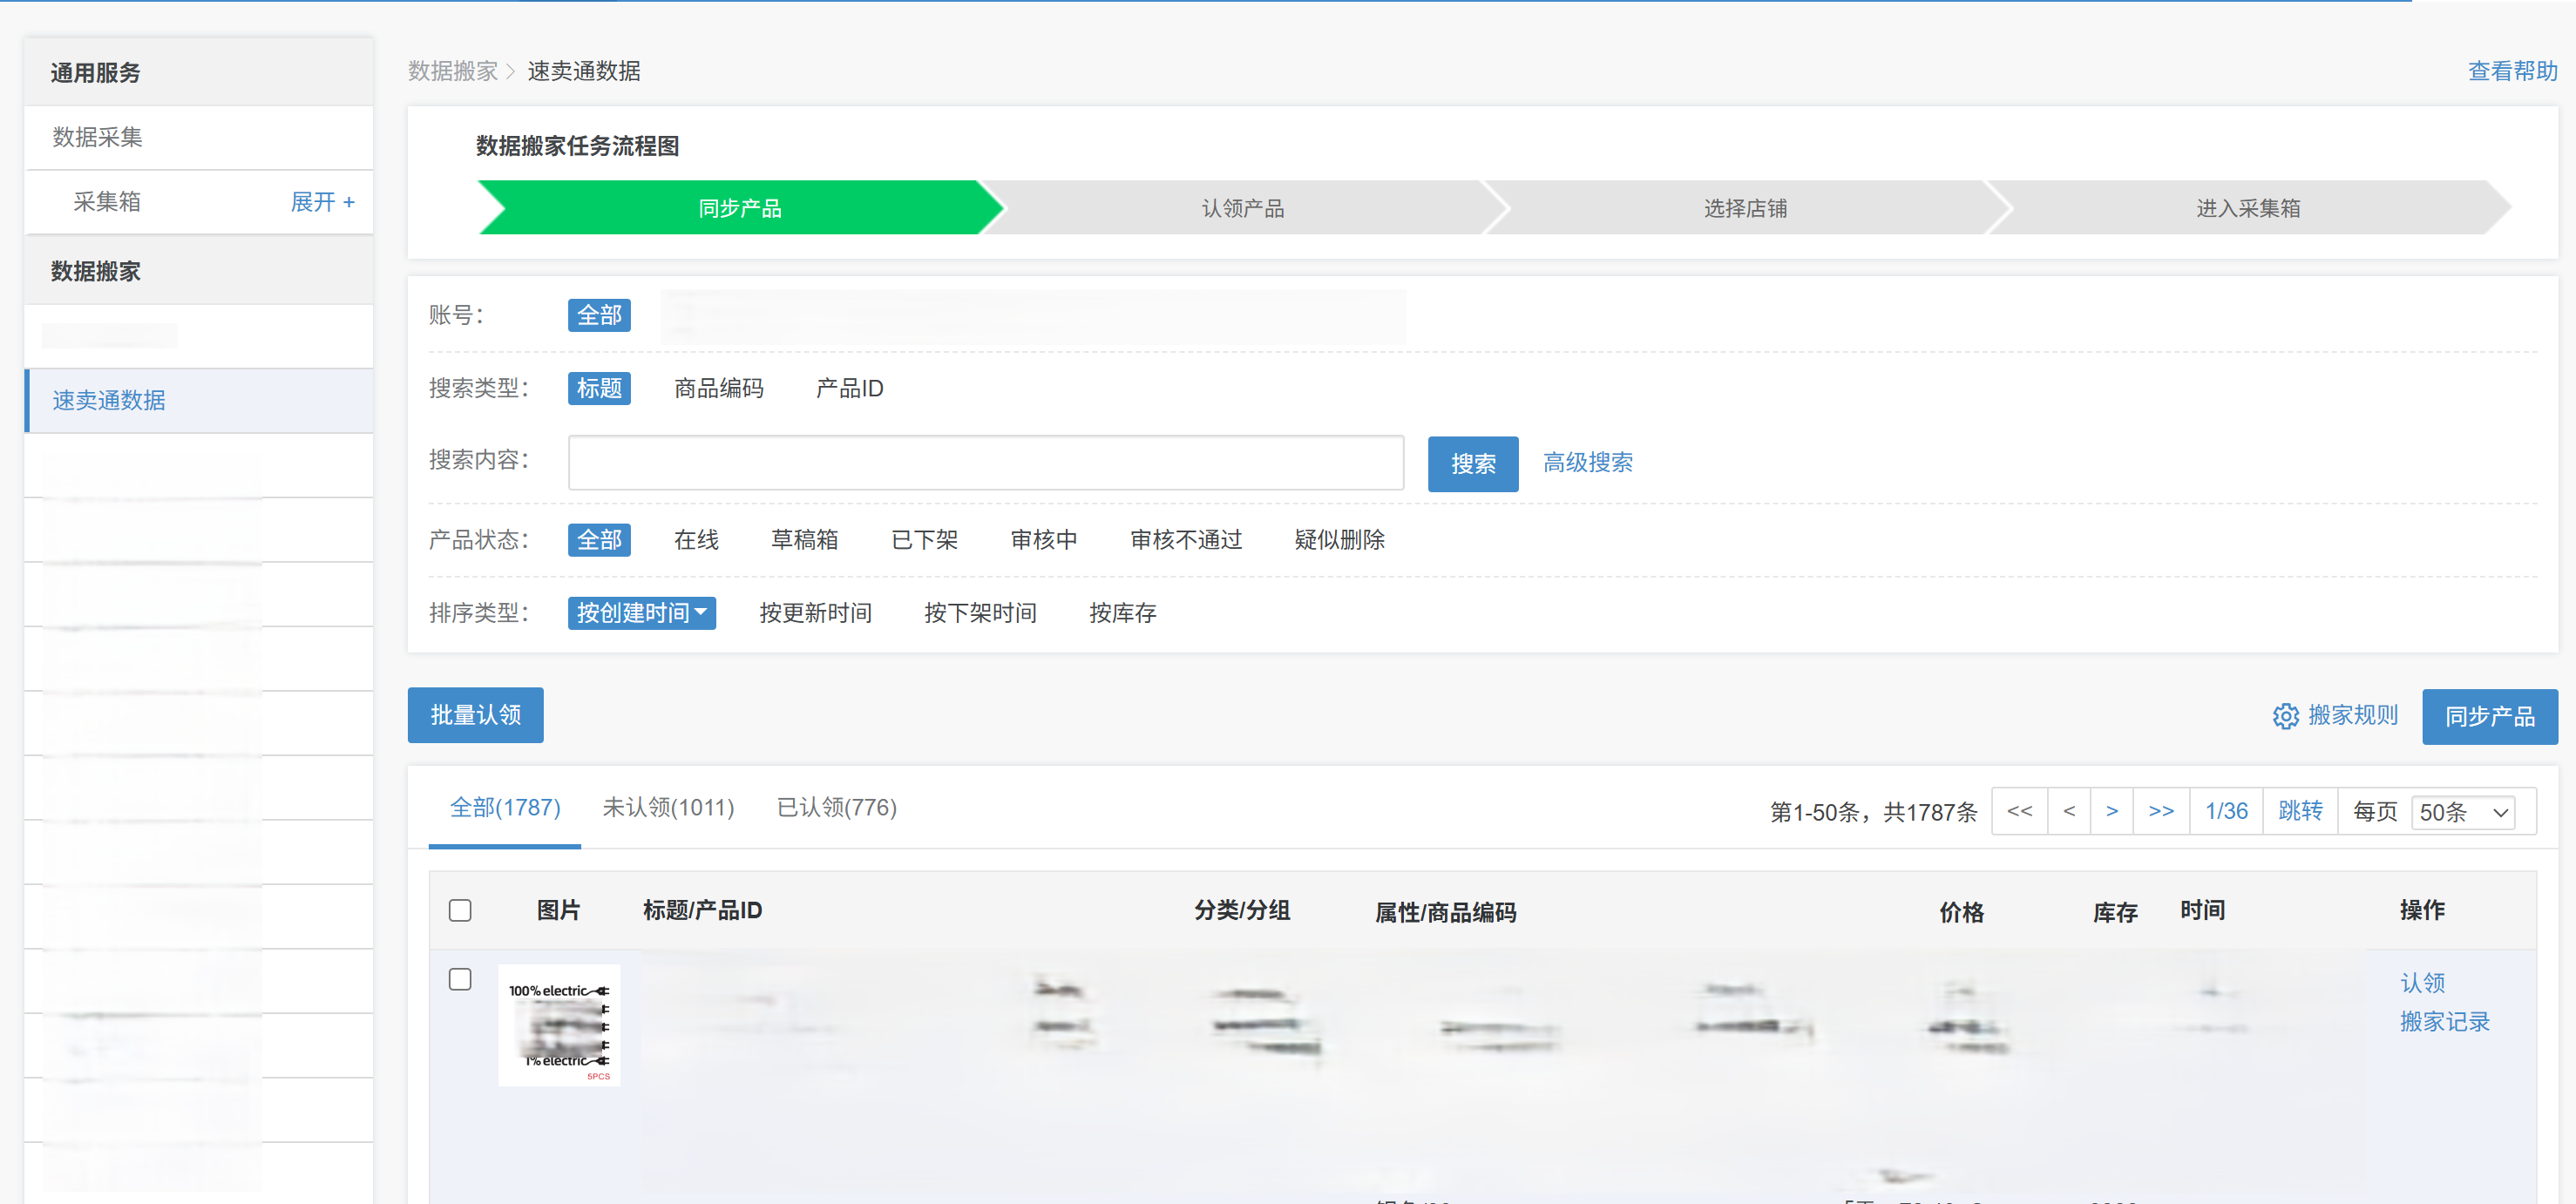Click the first product thumbnail image

[559, 1025]
